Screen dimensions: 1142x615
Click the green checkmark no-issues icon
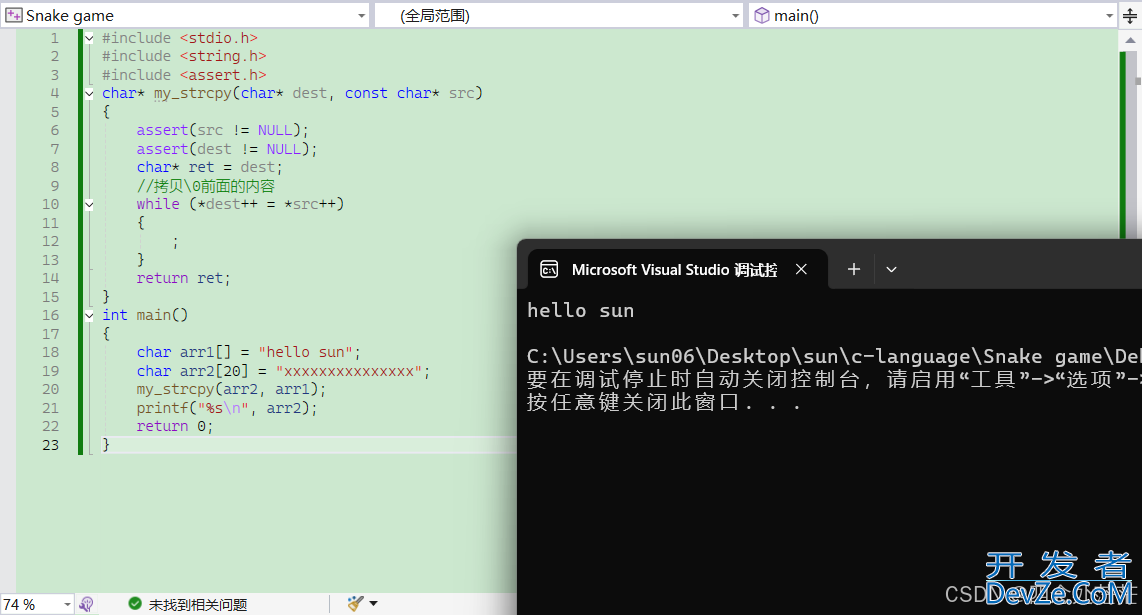135,604
